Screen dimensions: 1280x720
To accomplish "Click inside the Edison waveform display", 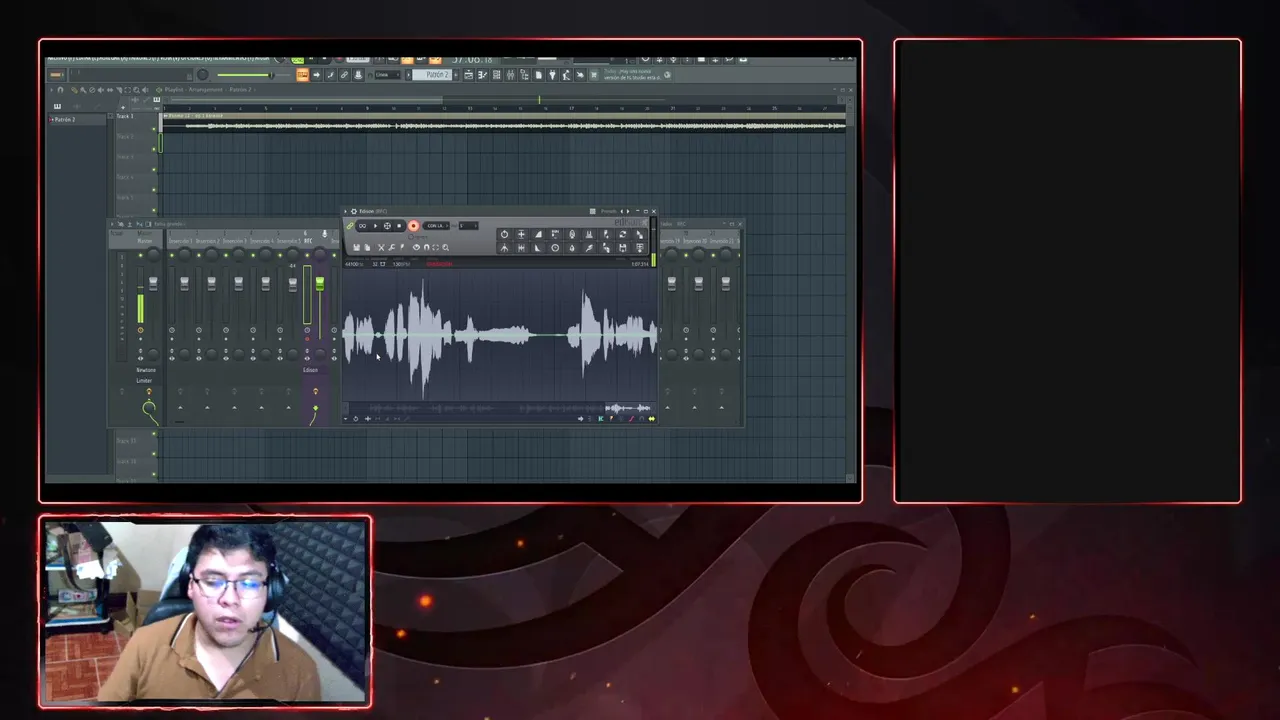I will (500, 335).
